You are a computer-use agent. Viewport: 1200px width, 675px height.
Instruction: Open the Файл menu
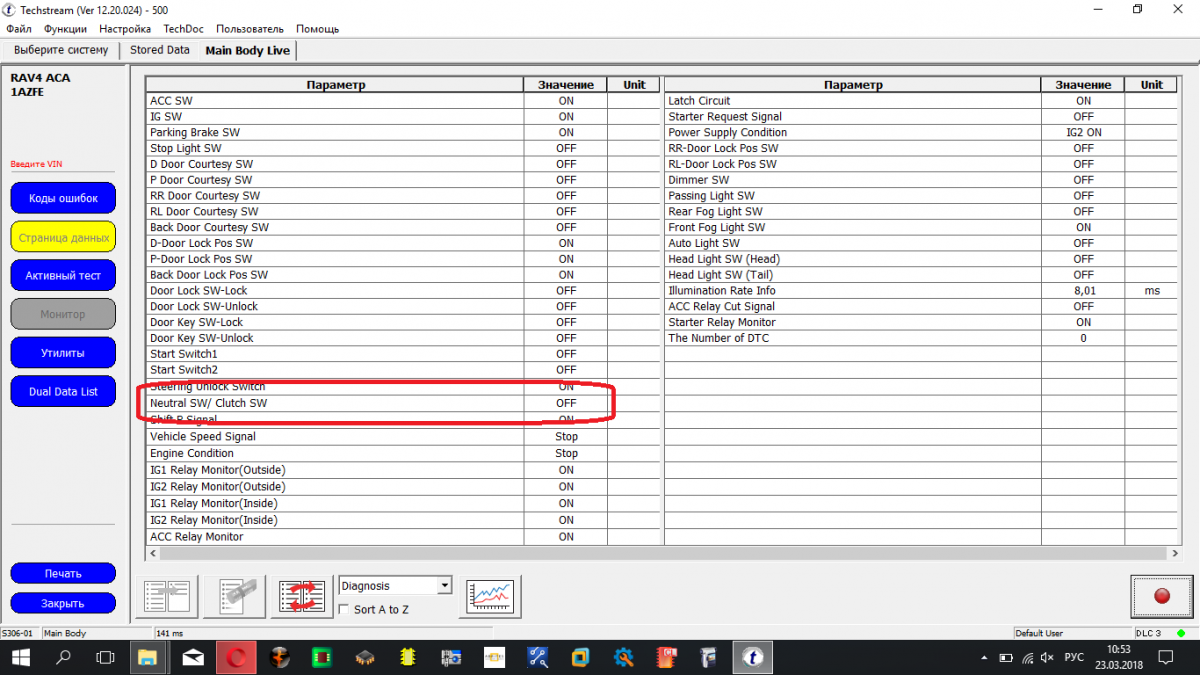coord(19,29)
